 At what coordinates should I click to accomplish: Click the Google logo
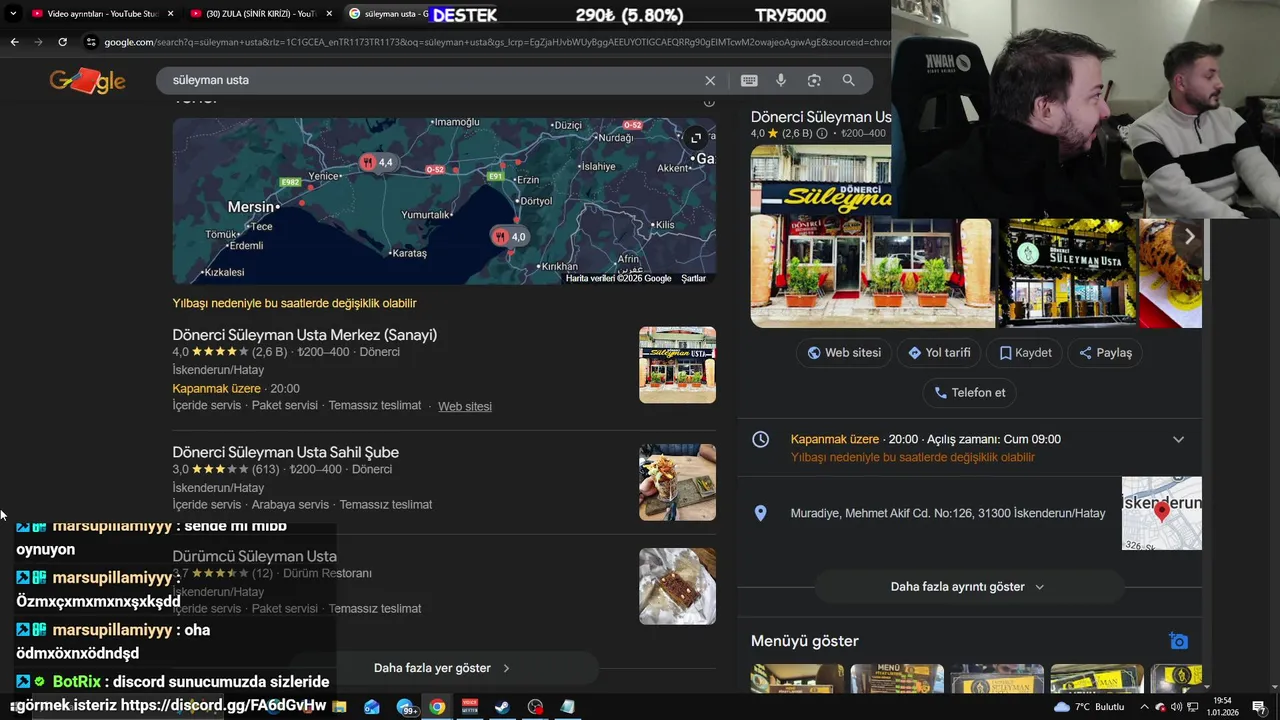tap(88, 81)
